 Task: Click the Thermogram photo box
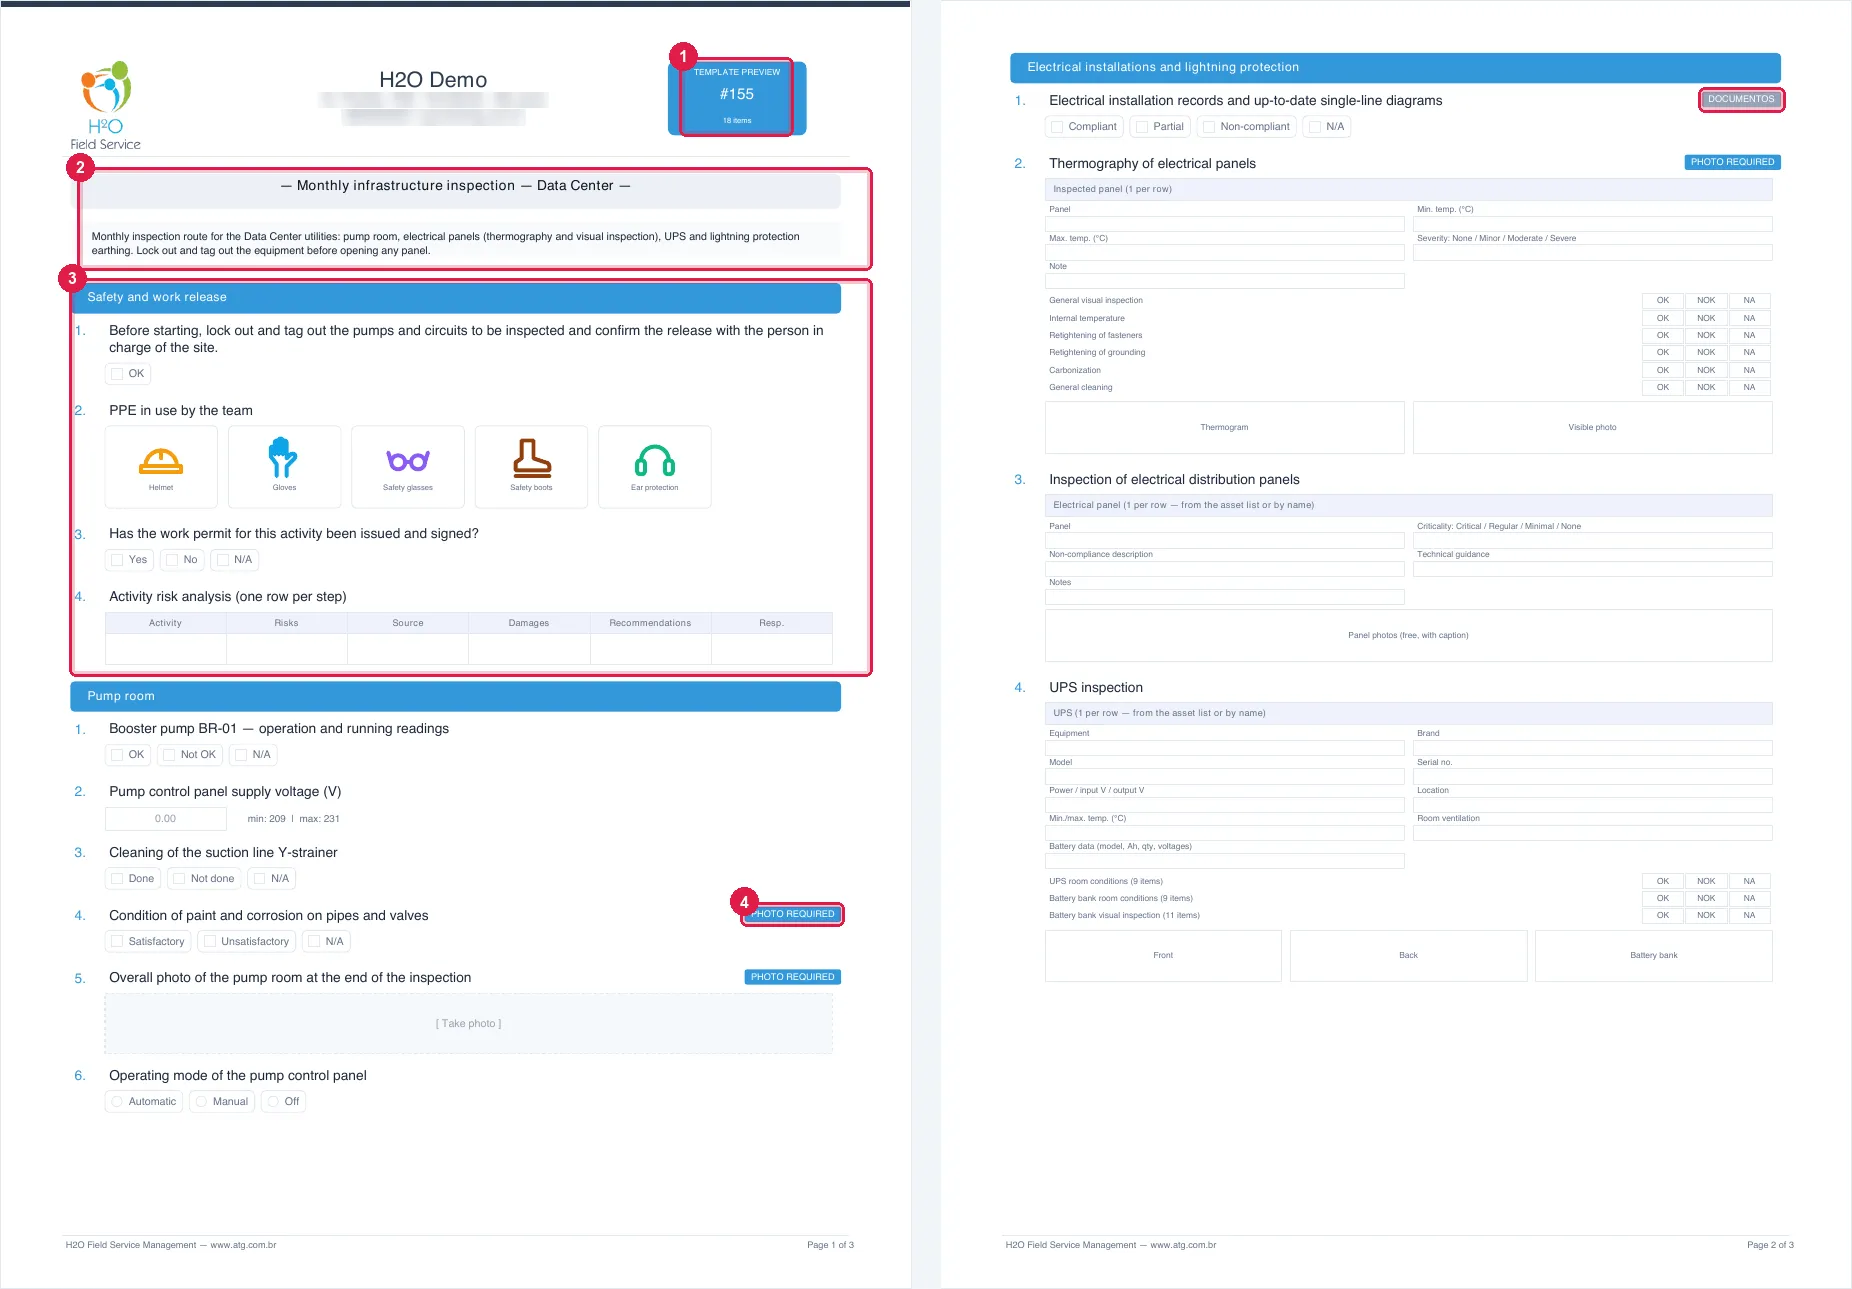[x=1224, y=428]
